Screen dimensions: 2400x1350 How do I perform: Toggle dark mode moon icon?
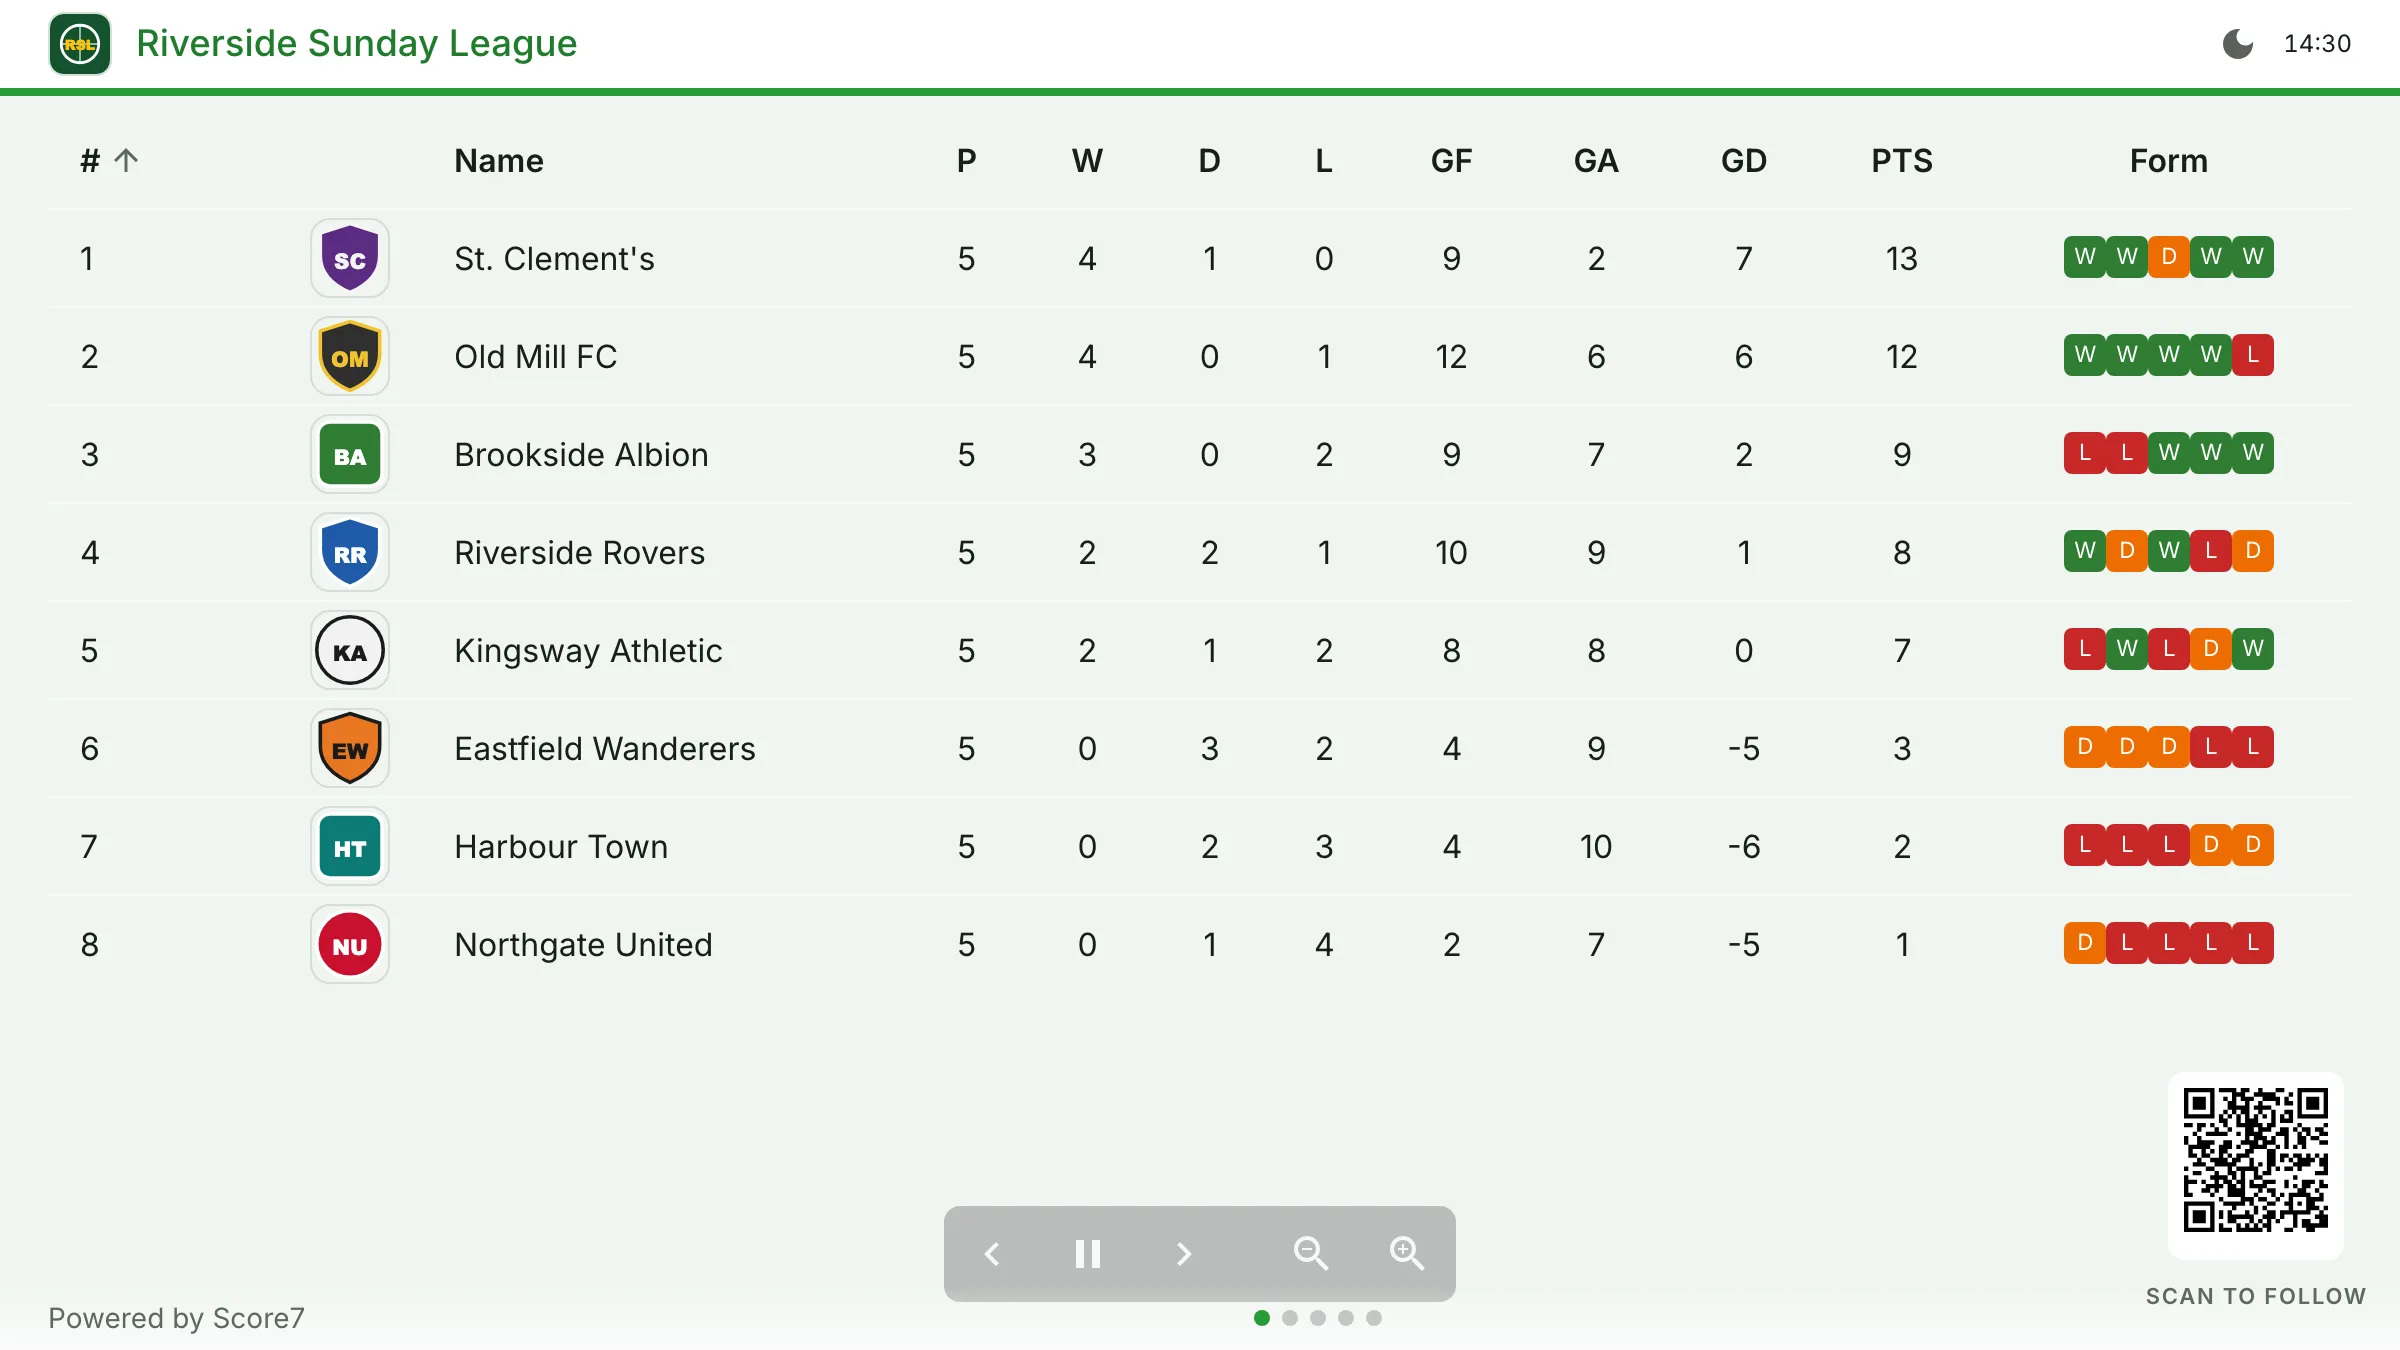click(x=2237, y=44)
